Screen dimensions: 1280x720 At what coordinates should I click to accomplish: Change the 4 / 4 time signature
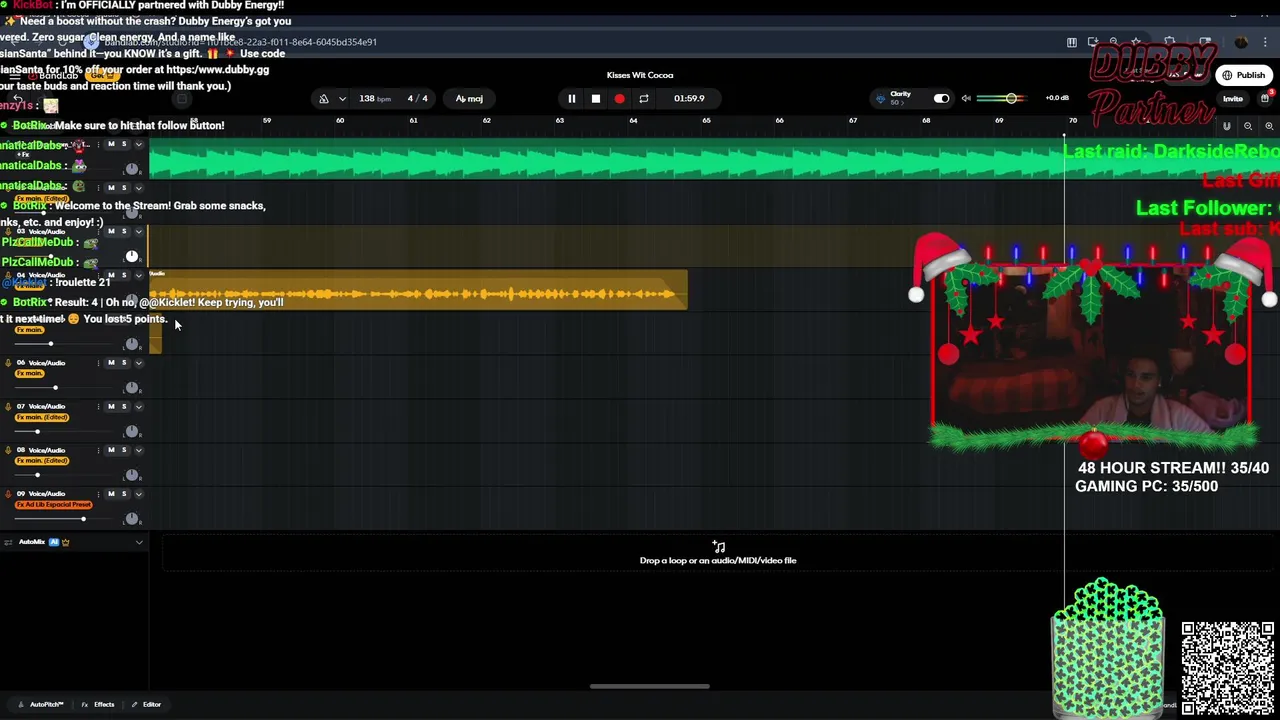[418, 99]
